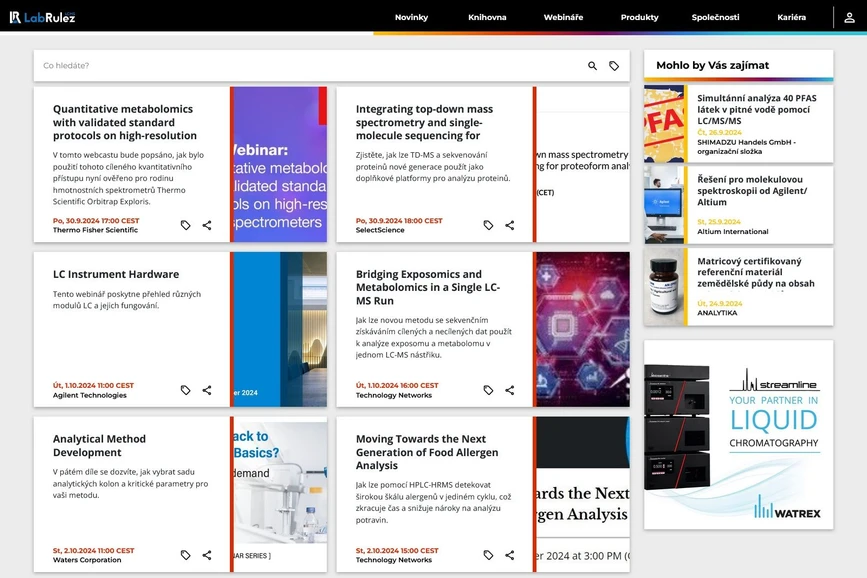Viewport: 867px width, 578px height.
Task: Share the Quantitative metabolomics webinar
Action: pos(207,225)
